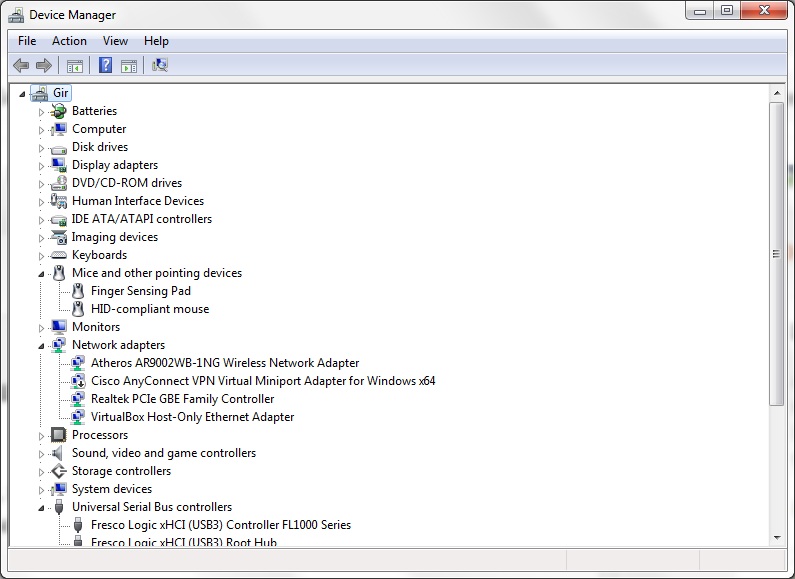Click the Device Manager title bar icon

[x=16, y=15]
